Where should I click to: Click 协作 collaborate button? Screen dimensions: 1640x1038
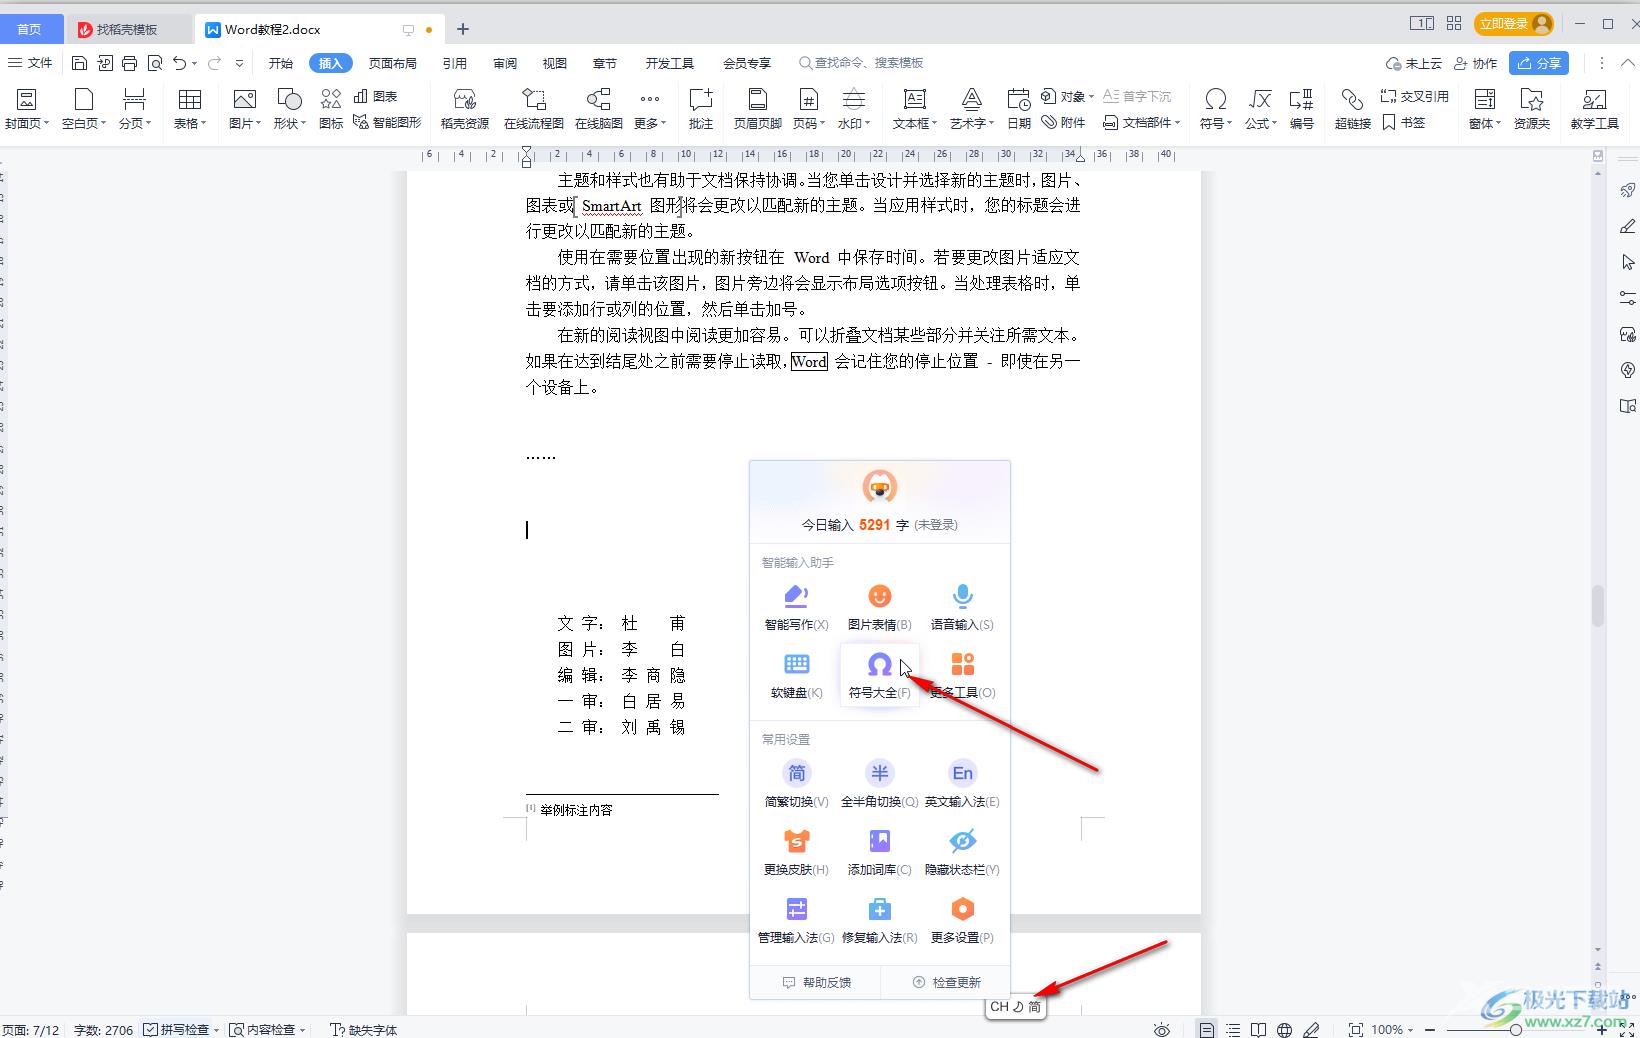coord(1475,63)
